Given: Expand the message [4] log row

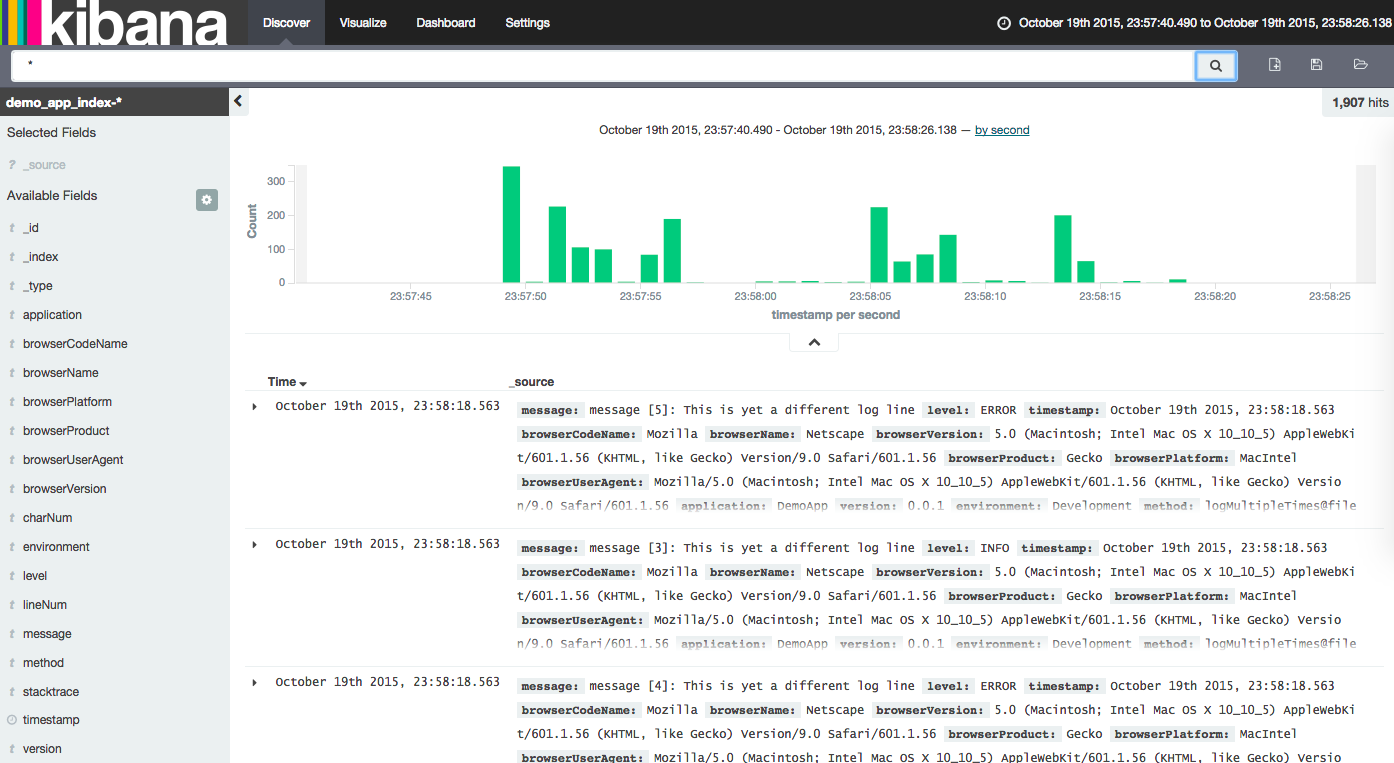Looking at the screenshot, I should (x=255, y=682).
